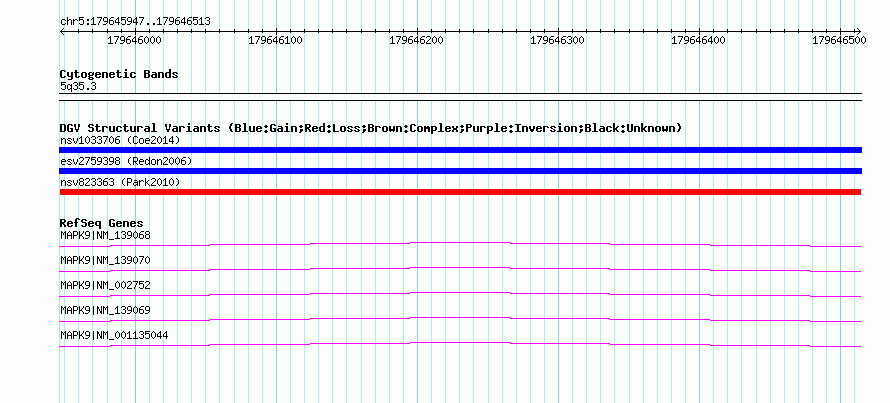Screen dimensions: 890x403
Task: Click the 5q35.3 band label
Action: tap(78, 86)
